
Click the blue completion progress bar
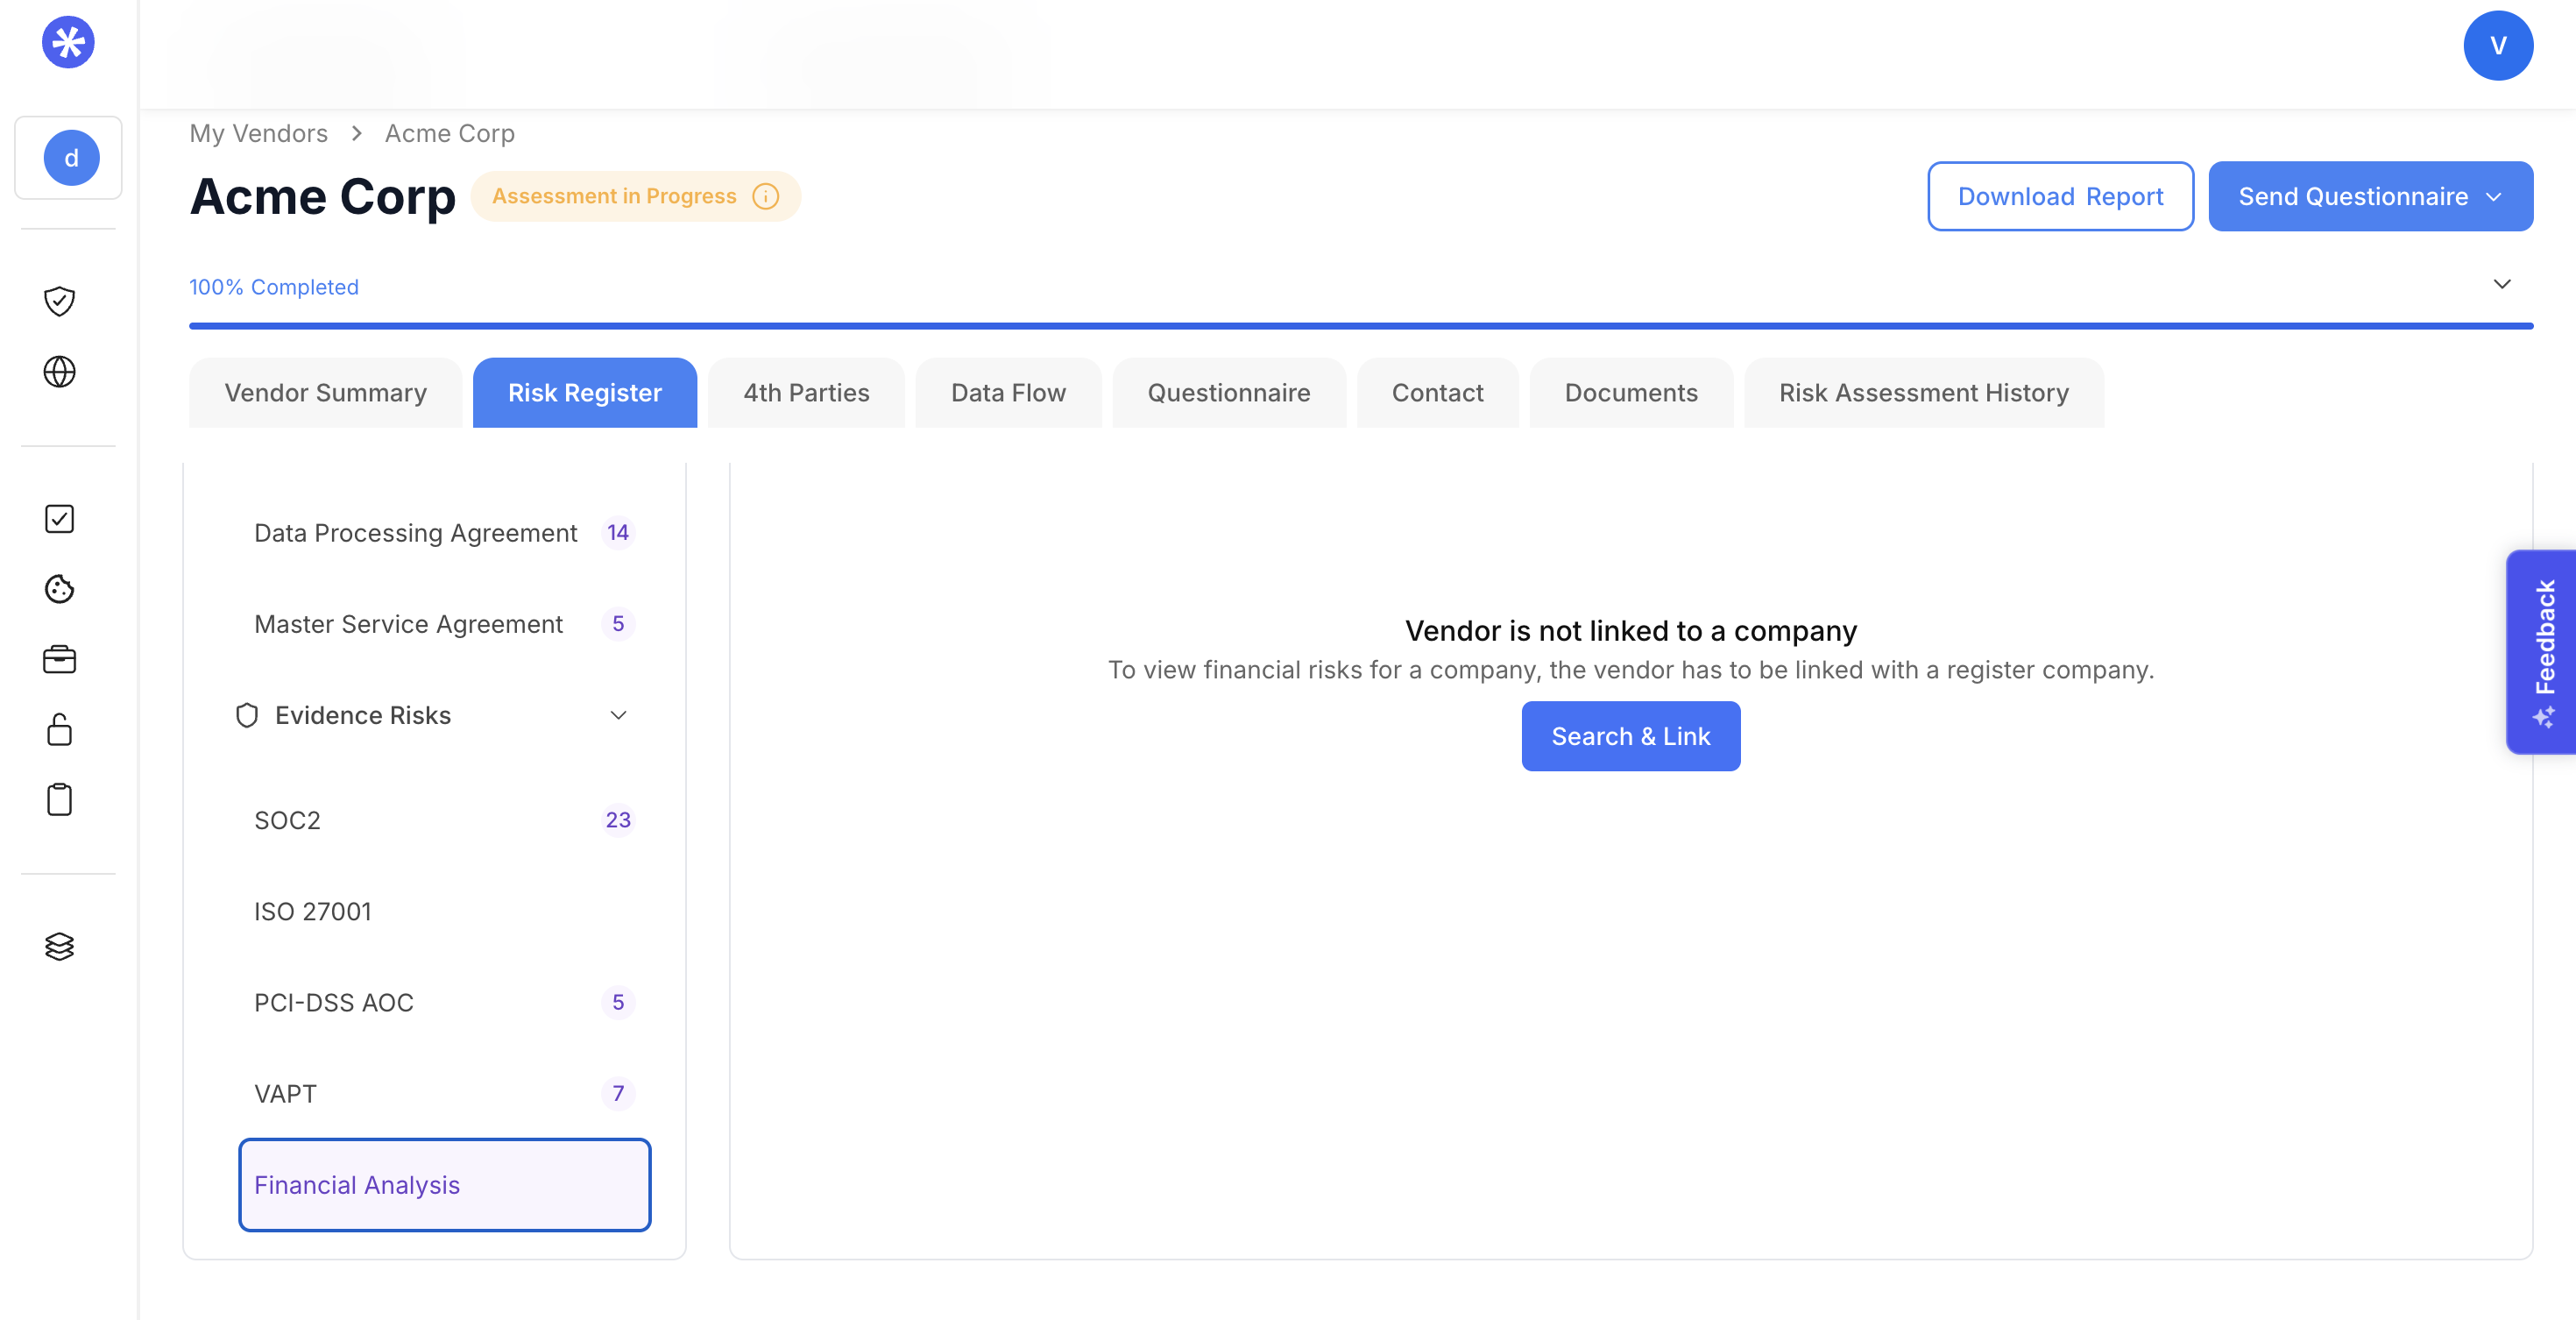[1360, 326]
